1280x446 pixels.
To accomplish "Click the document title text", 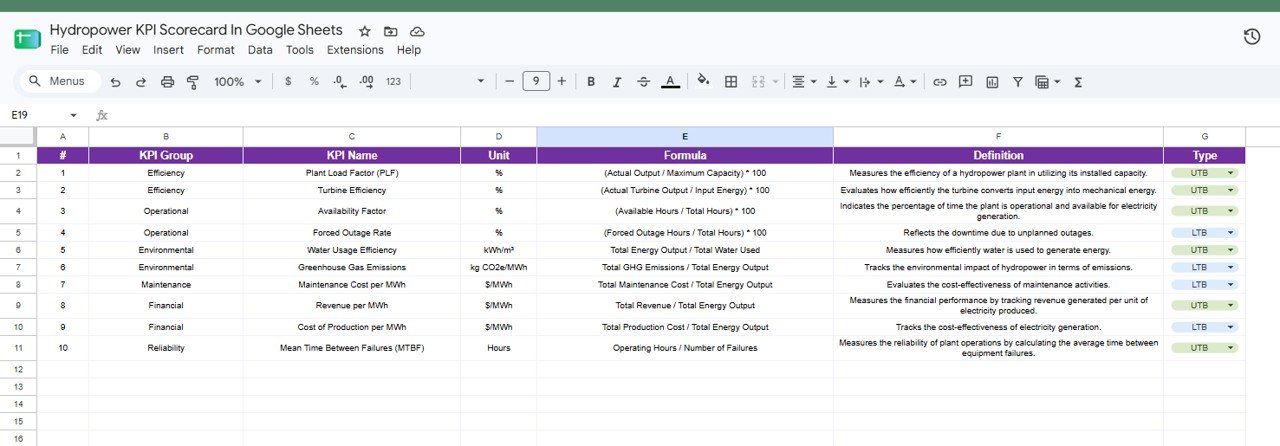I will [196, 30].
